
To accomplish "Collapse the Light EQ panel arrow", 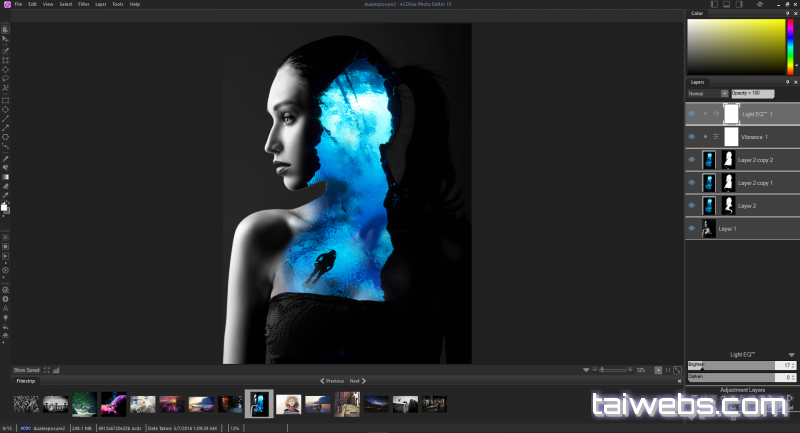I will [x=791, y=355].
